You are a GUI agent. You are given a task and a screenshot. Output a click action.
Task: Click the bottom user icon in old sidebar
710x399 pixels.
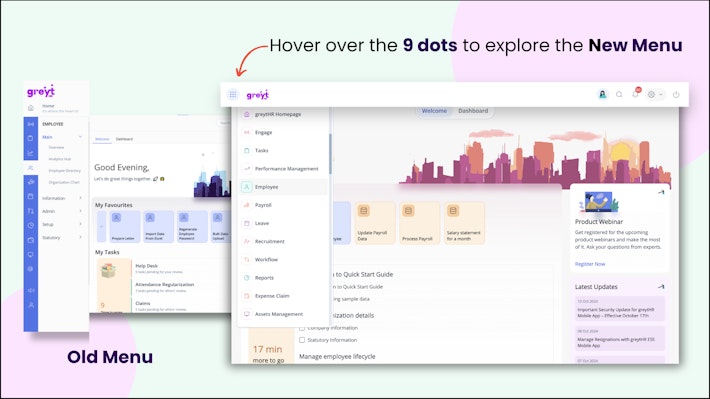tap(31, 305)
